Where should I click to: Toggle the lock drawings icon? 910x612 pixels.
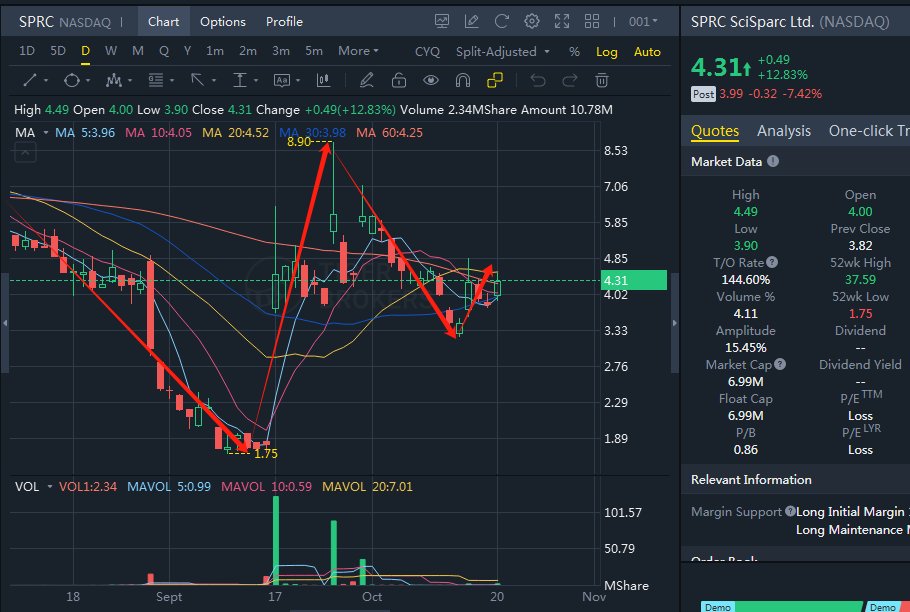tap(399, 80)
